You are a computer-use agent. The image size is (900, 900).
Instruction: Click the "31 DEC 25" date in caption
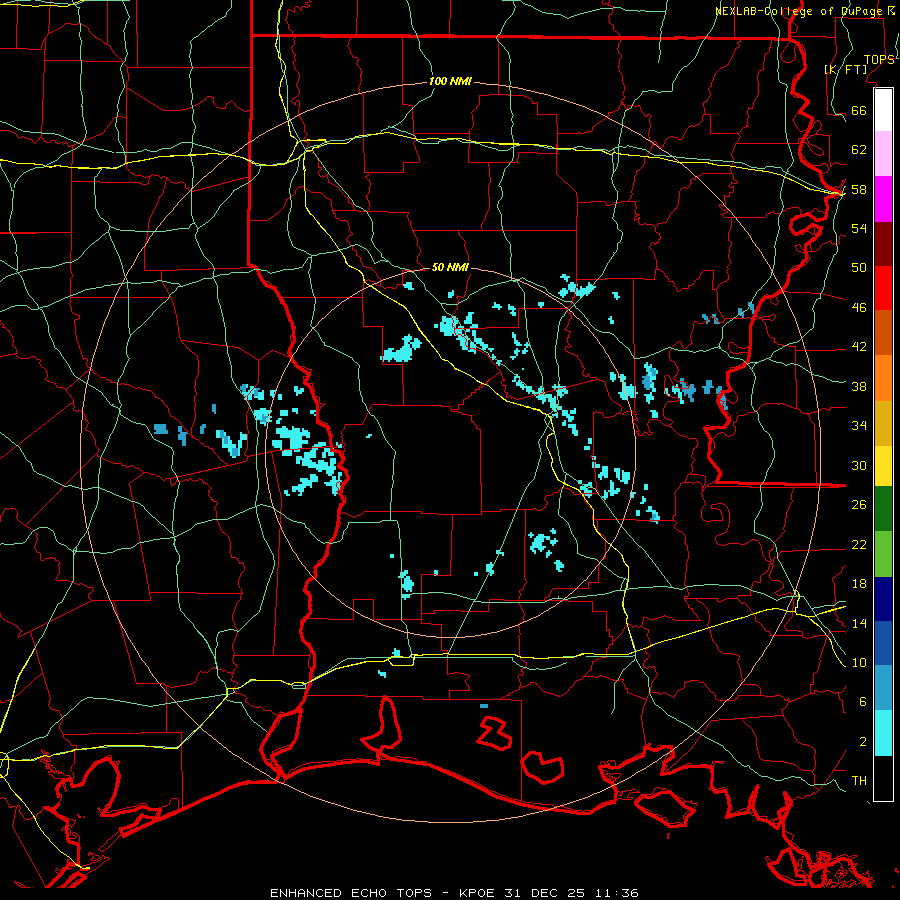tap(545, 893)
